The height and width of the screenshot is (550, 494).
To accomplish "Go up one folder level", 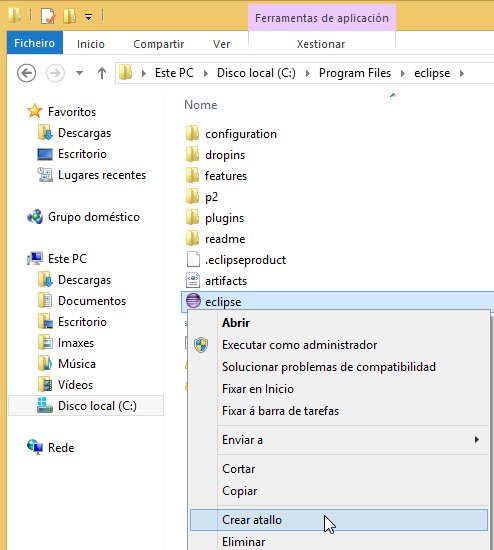I will (x=102, y=73).
